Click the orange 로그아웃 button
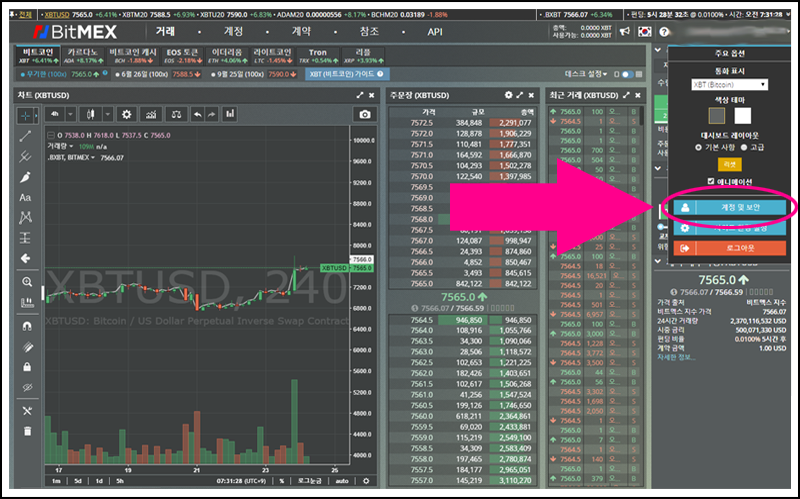The image size is (800, 499). pos(730,248)
